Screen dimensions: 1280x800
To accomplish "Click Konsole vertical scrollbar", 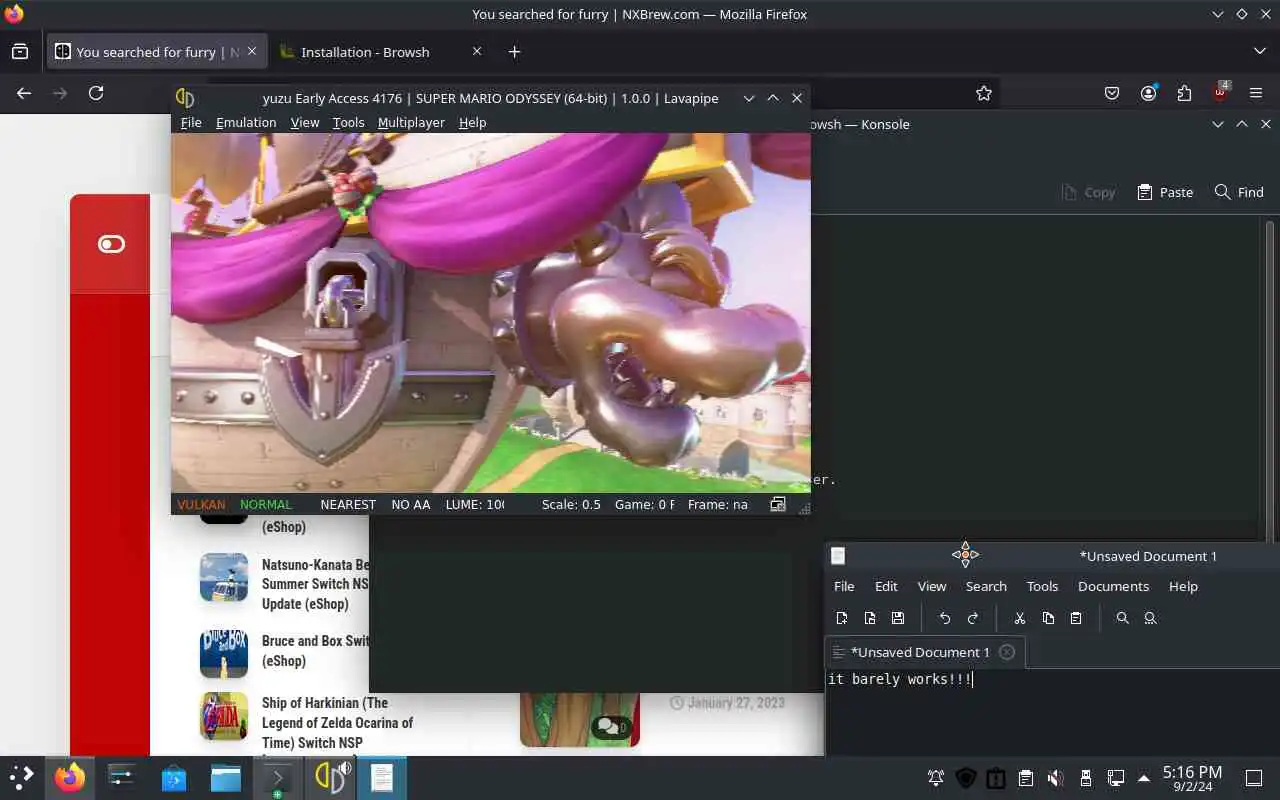I will click(1271, 380).
